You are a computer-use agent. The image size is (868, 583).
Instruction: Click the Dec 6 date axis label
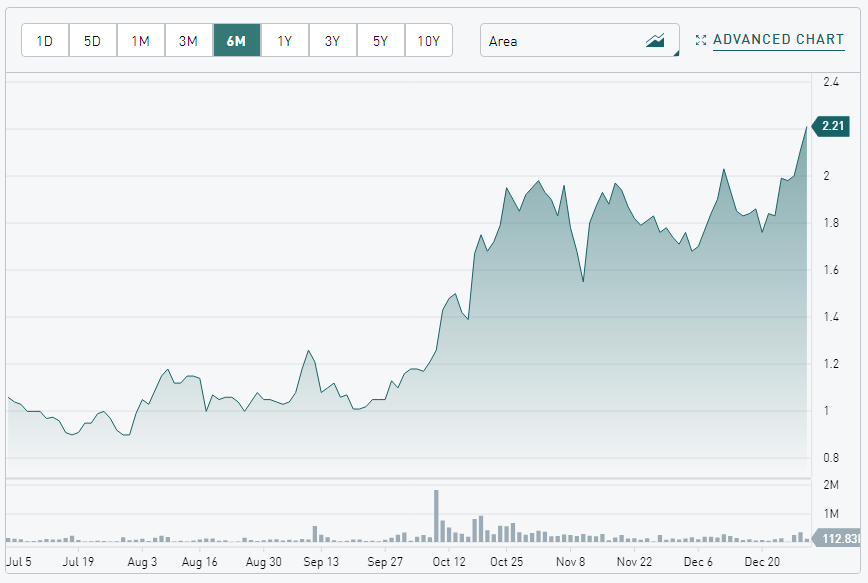point(698,561)
